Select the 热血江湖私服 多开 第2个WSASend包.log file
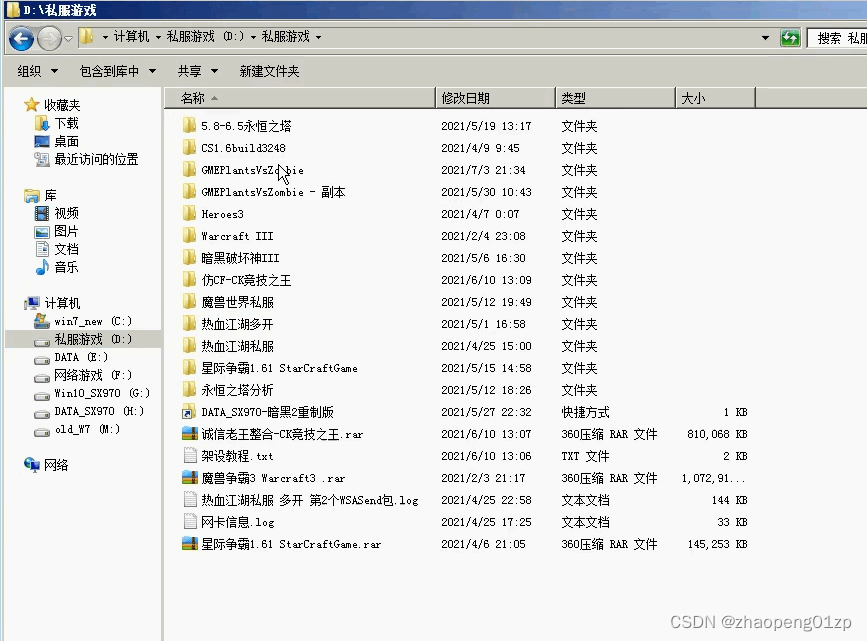 click(x=310, y=500)
